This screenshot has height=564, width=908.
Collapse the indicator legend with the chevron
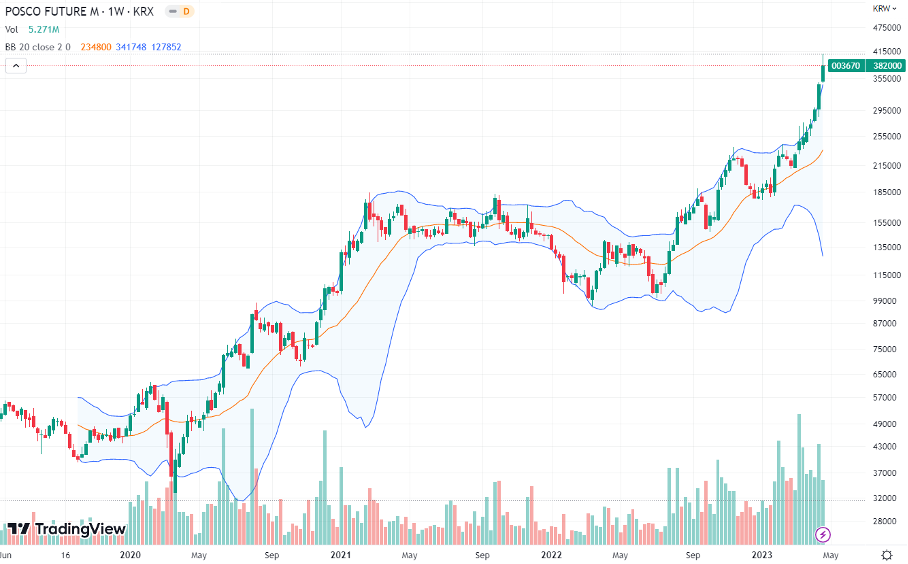16,65
